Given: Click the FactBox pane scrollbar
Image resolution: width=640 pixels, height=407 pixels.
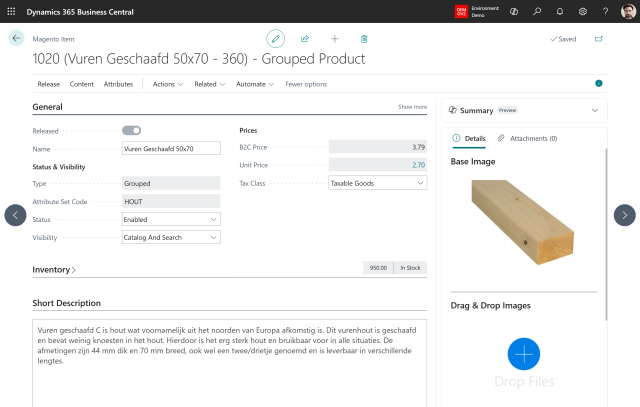Looking at the screenshot, I should [606, 234].
